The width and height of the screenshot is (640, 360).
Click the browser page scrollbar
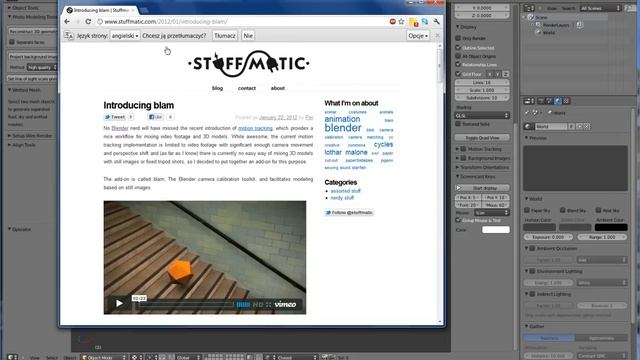[440, 65]
